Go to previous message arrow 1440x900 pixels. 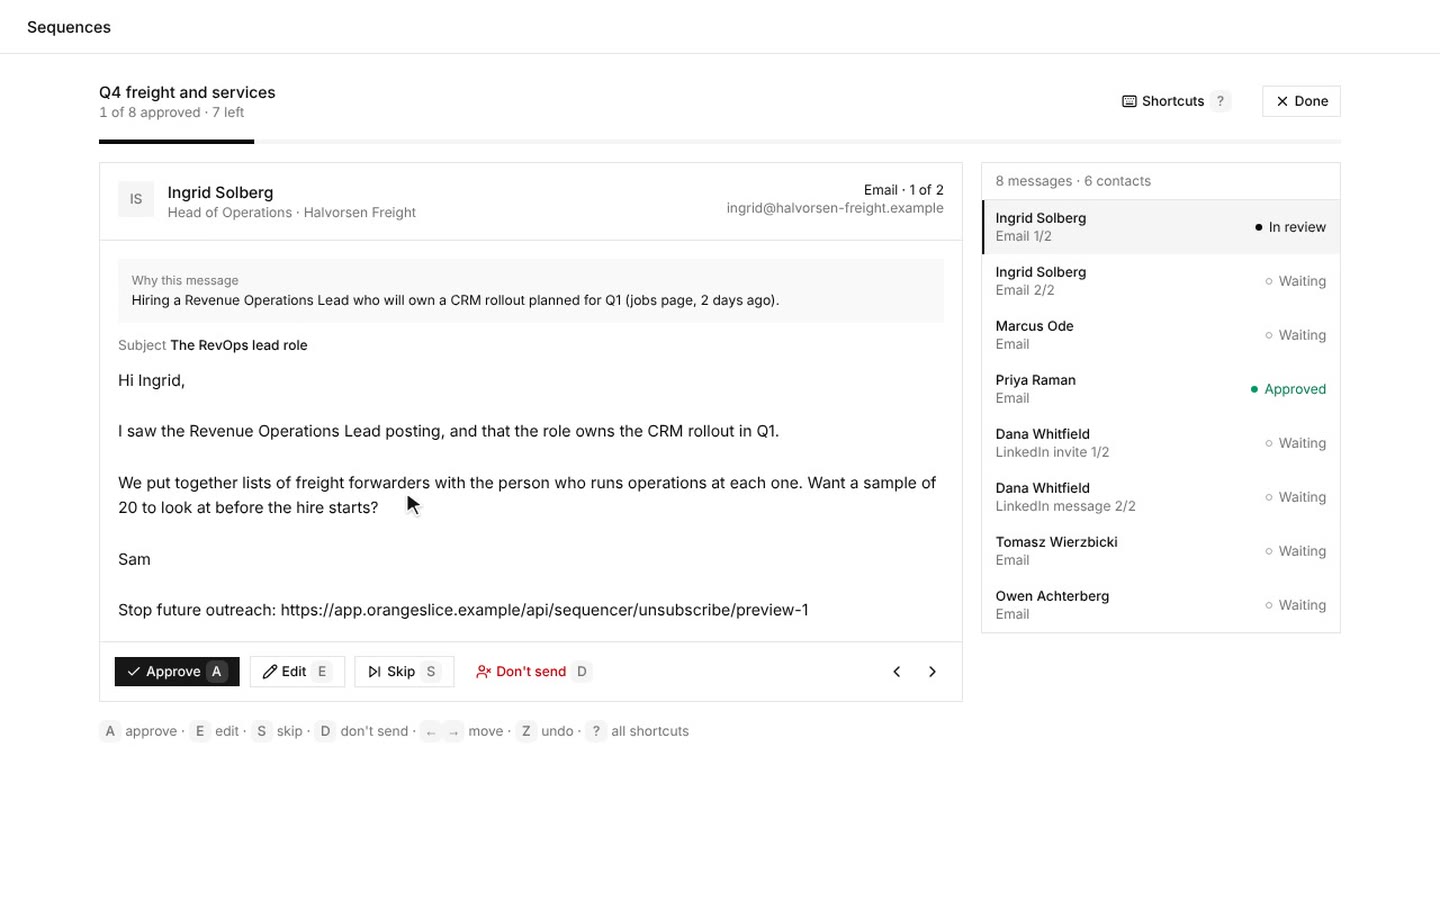(x=897, y=672)
